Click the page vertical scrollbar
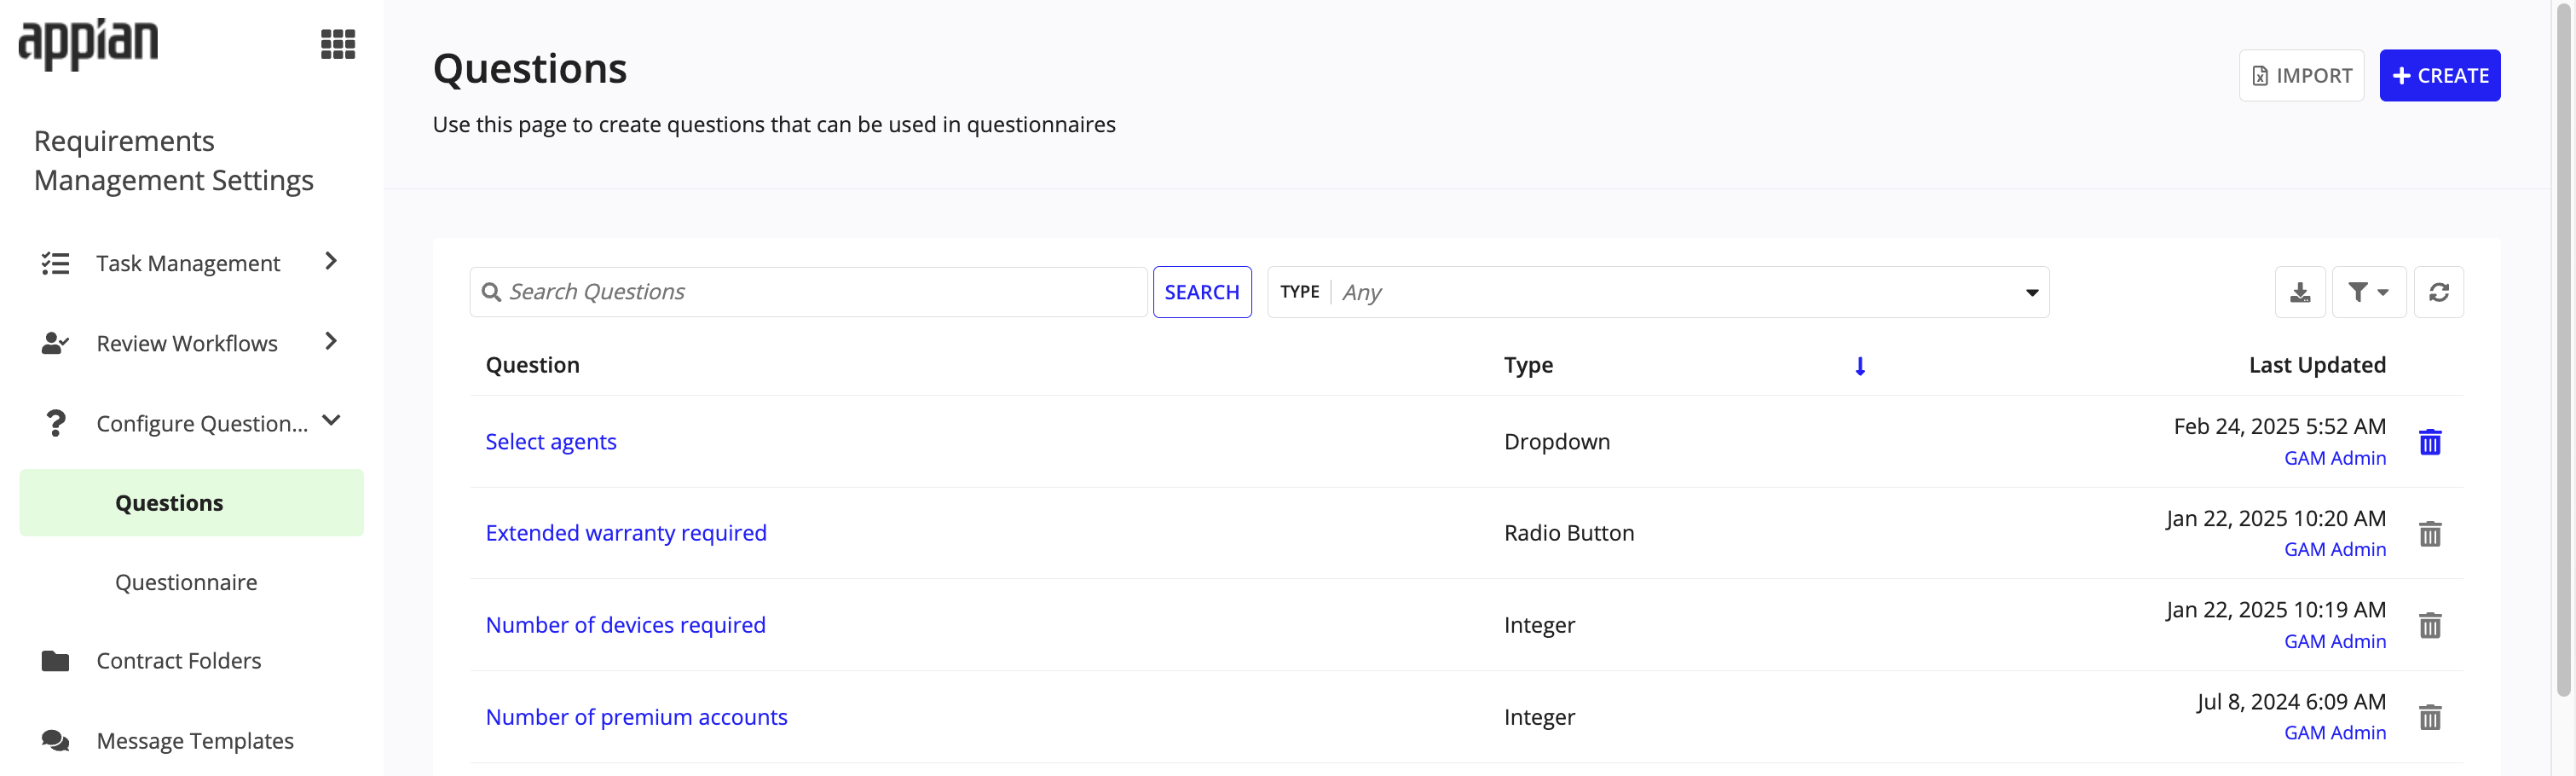The height and width of the screenshot is (776, 2576). [x=2563, y=350]
